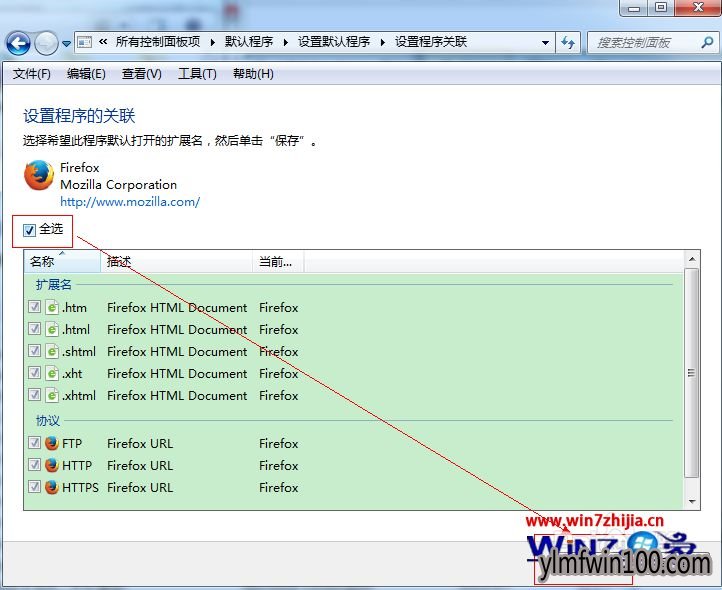The image size is (722, 590).
Task: Click the Firefox icon in HTTP row
Action: 52,465
